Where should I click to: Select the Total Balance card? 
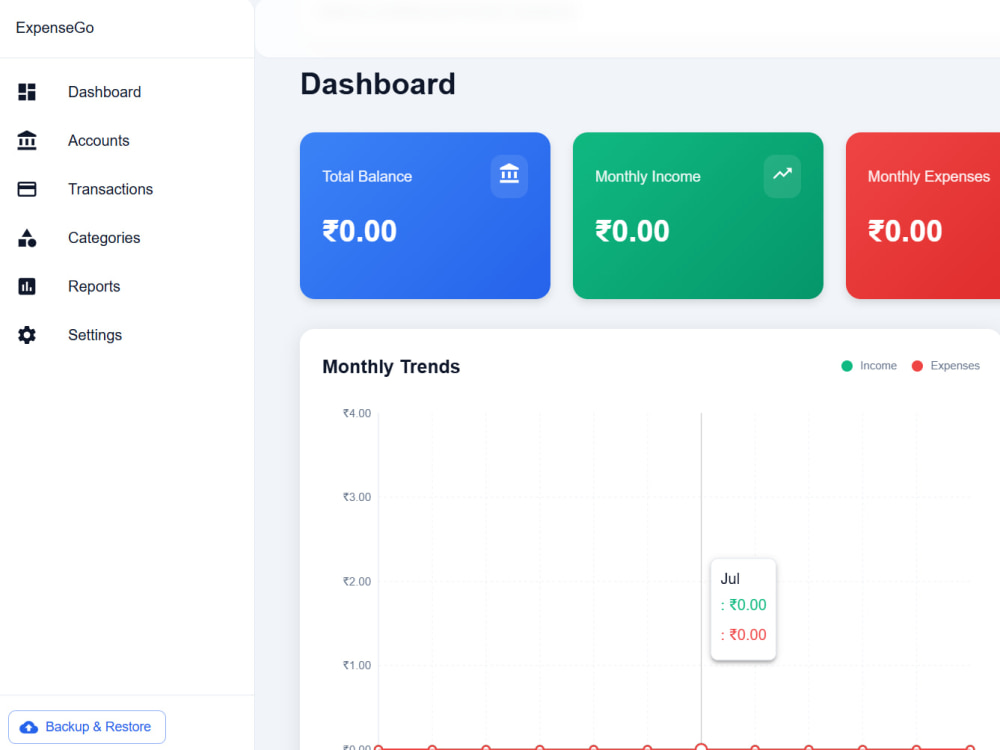(425, 216)
